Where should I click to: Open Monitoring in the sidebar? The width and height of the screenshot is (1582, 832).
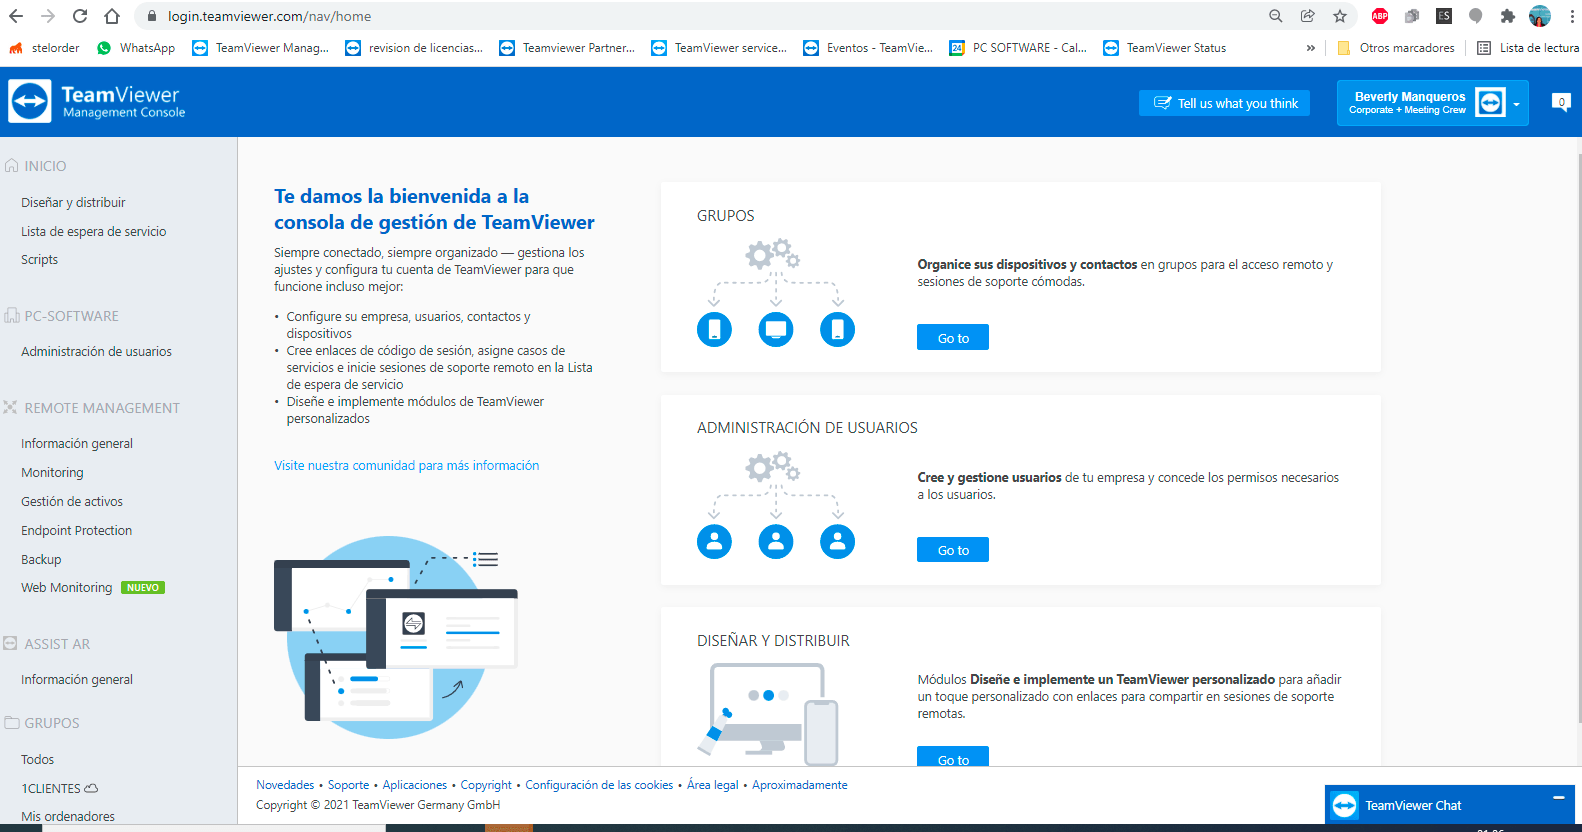pyautogui.click(x=52, y=472)
